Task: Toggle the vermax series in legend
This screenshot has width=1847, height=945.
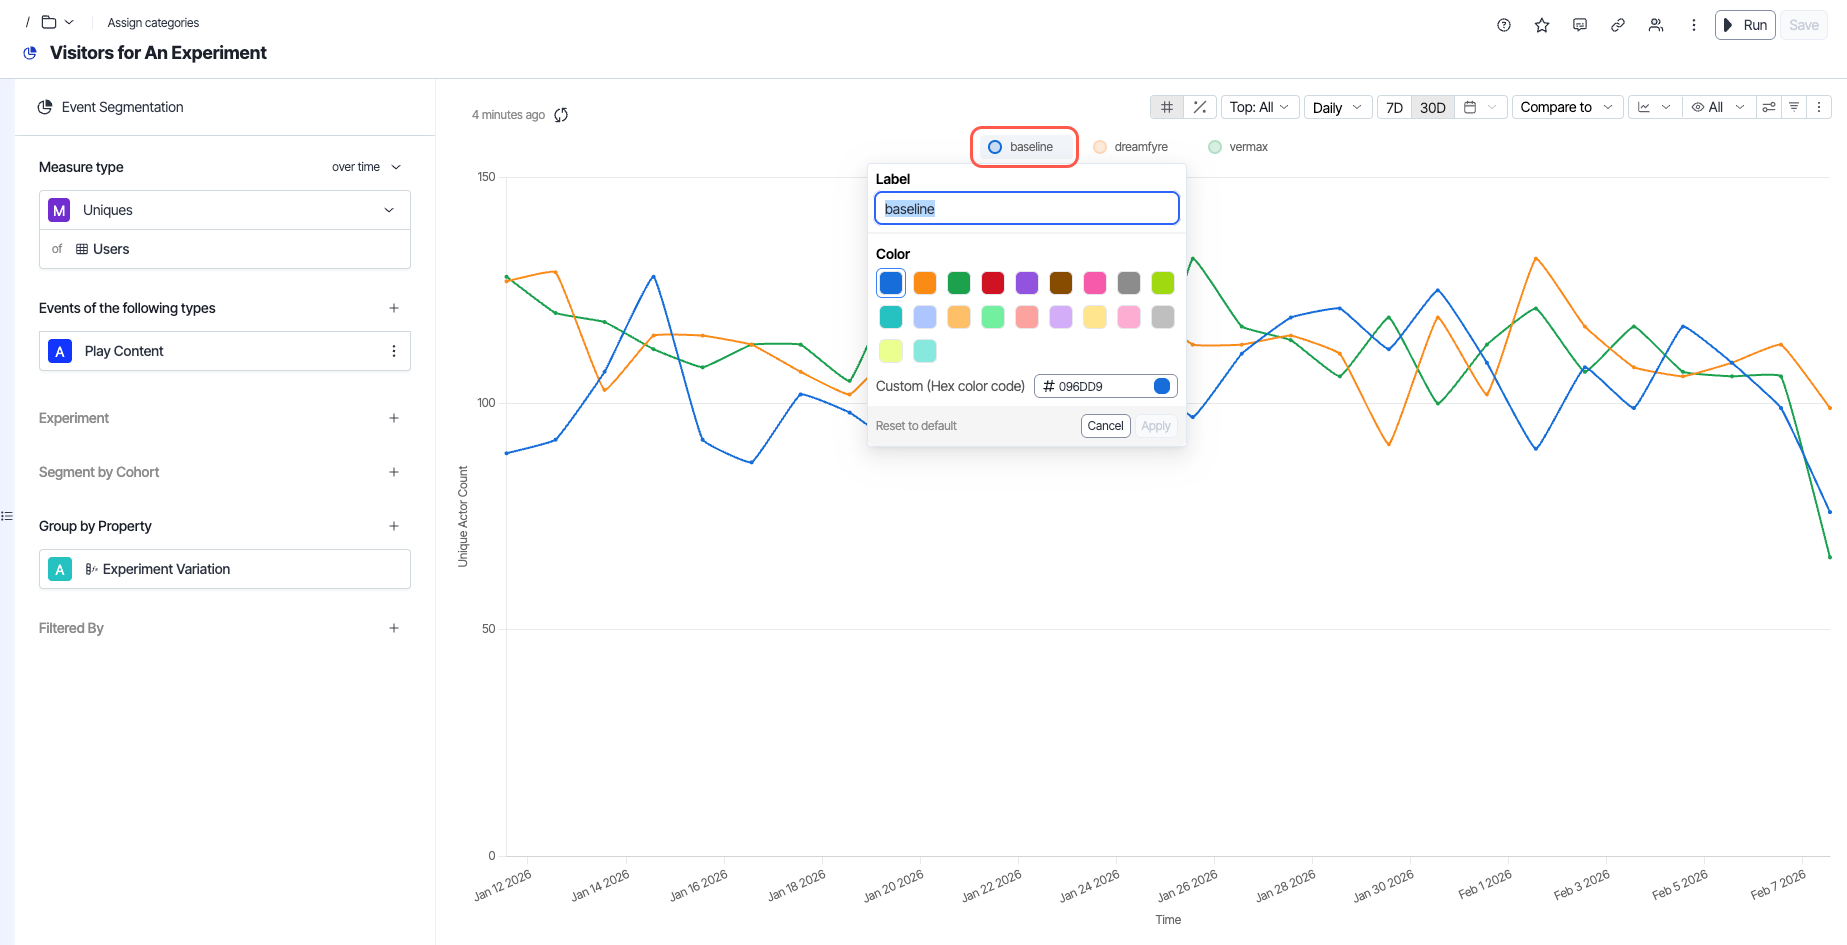Action: point(1238,147)
